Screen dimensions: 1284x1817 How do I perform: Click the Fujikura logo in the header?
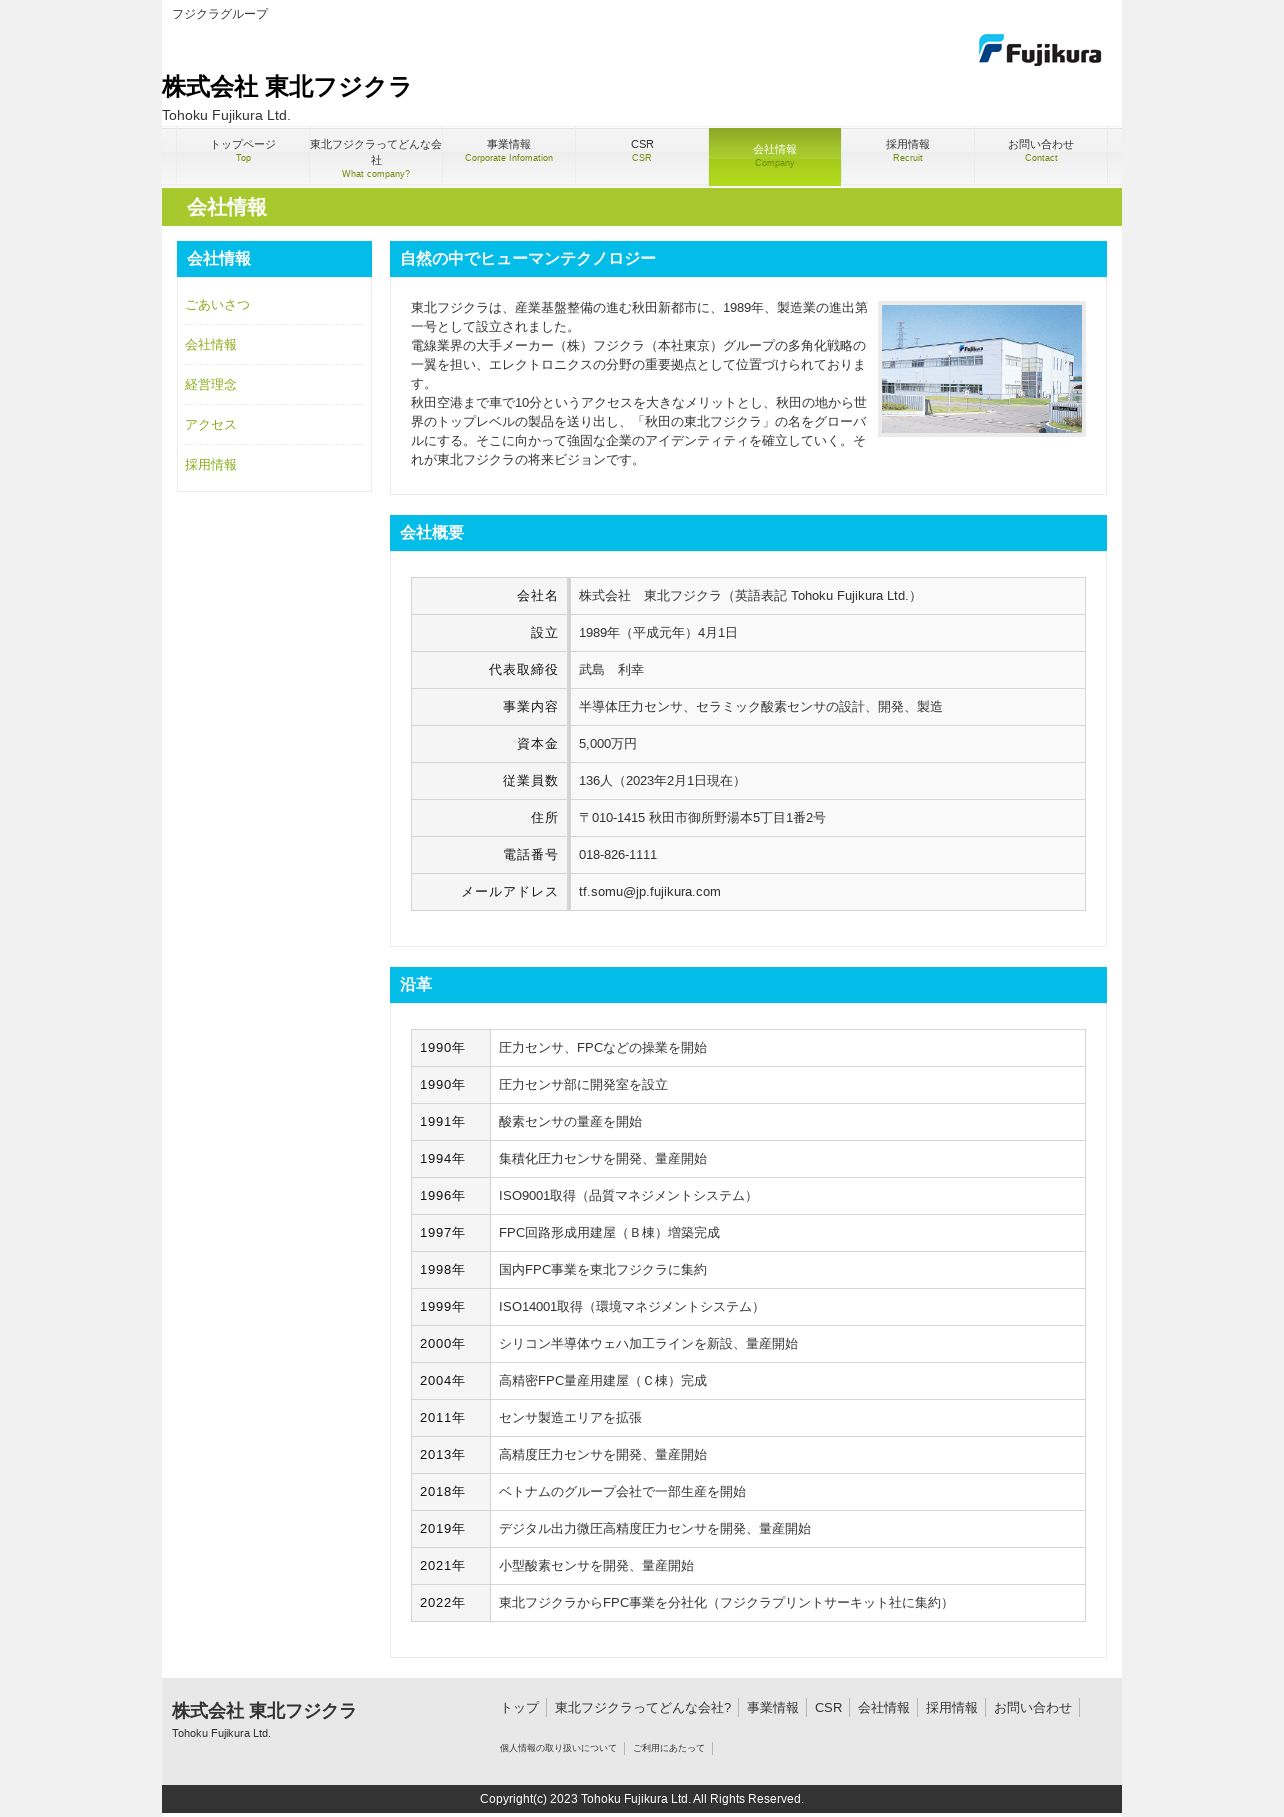(1040, 50)
